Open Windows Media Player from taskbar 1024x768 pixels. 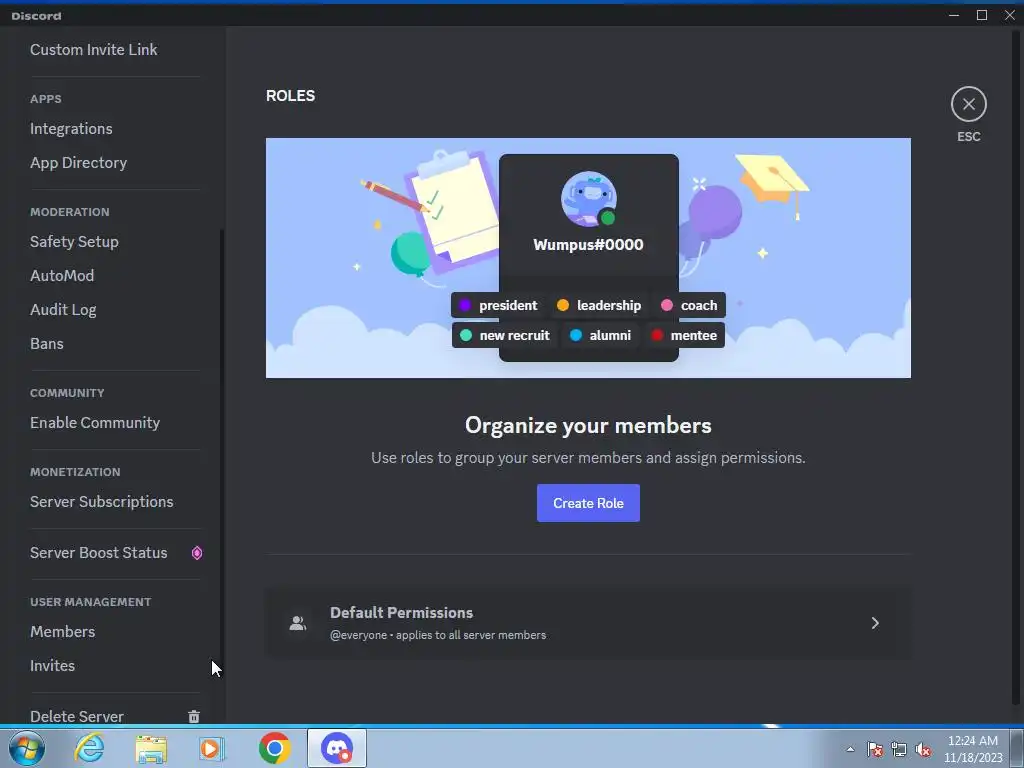pyautogui.click(x=212, y=748)
